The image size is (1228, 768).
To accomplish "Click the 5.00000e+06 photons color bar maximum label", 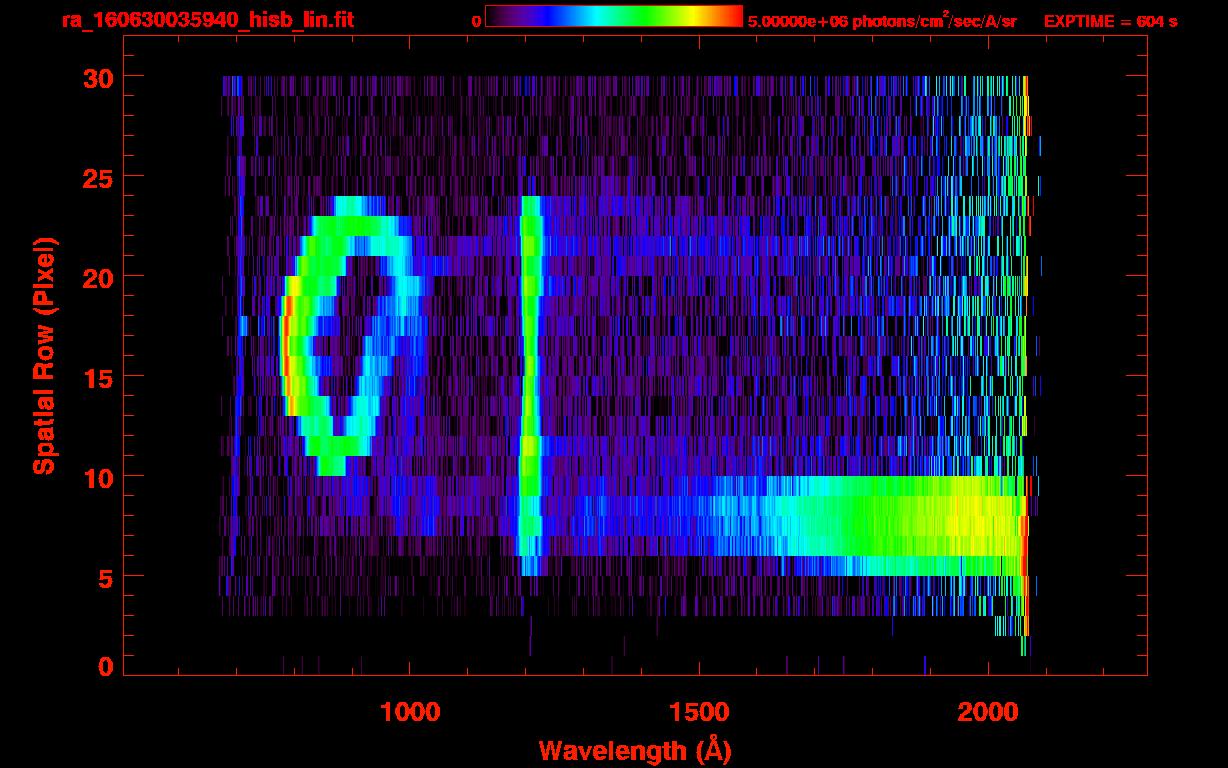I will 882,21.
